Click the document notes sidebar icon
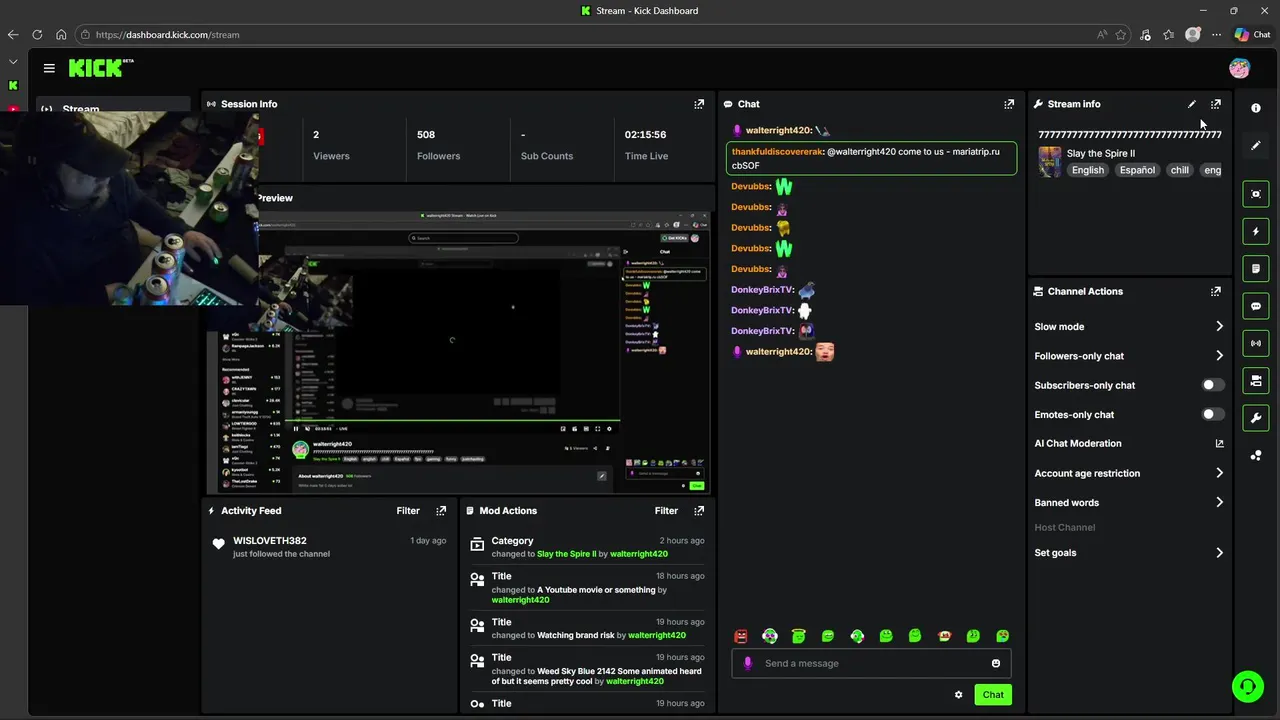The image size is (1280, 720). [1256, 269]
